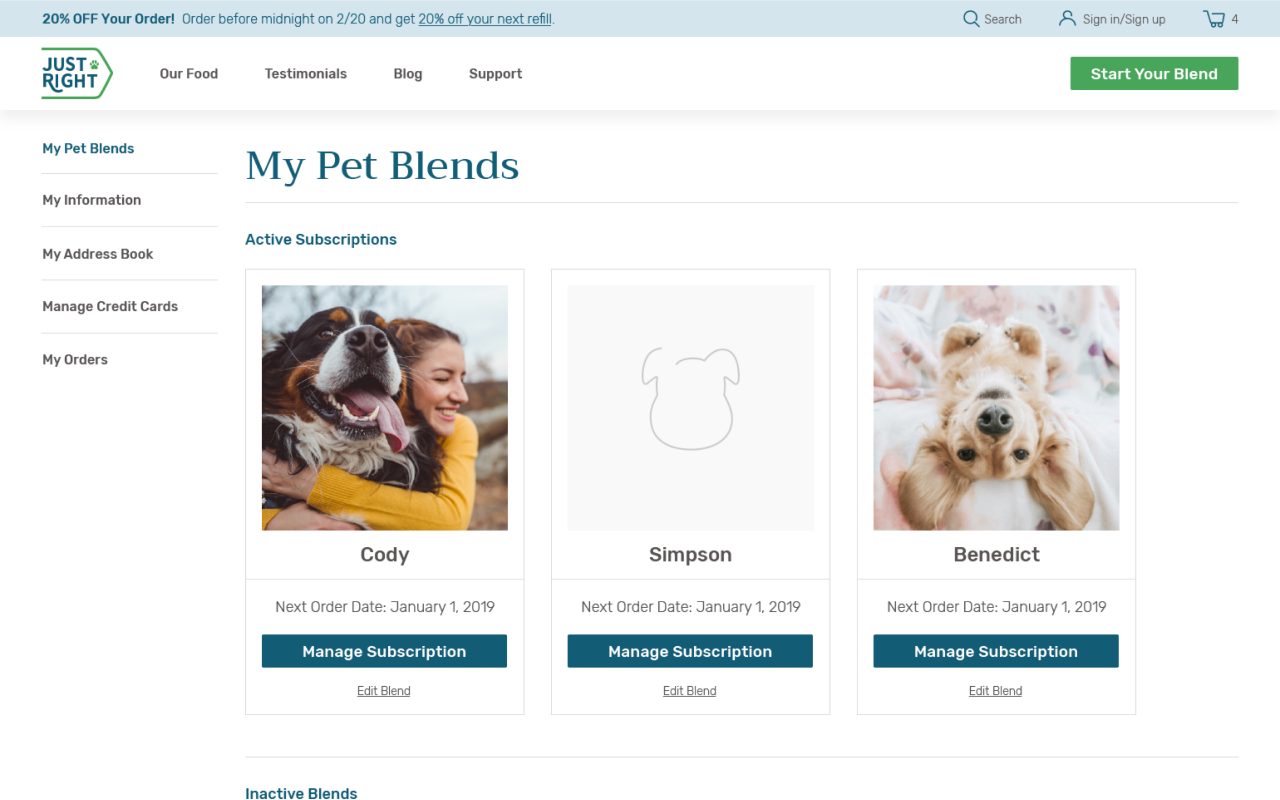This screenshot has width=1280, height=800.
Task: Open Support in navigation
Action: click(x=496, y=74)
